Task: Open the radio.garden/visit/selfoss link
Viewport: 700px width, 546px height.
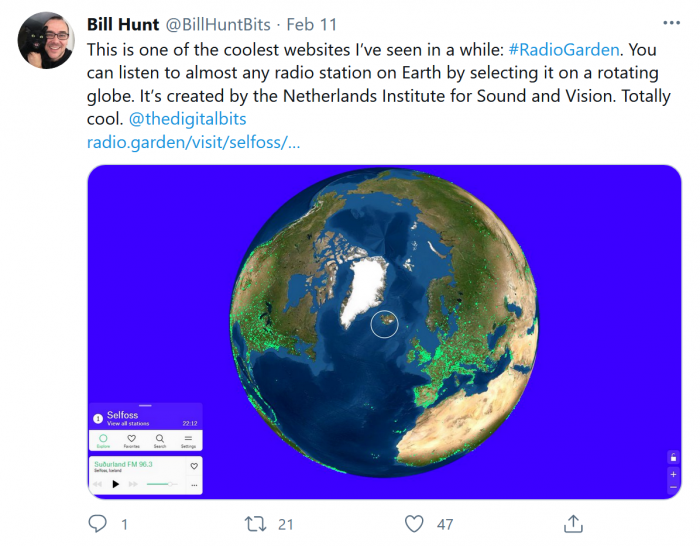Action: (x=193, y=142)
